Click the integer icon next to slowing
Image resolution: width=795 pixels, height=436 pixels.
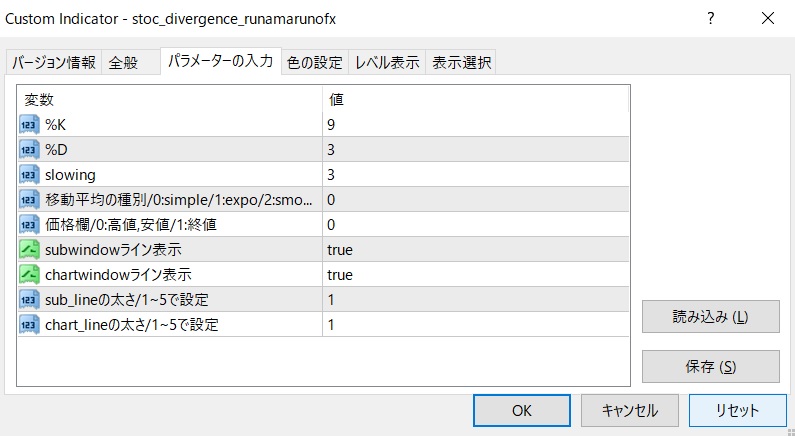pos(29,175)
